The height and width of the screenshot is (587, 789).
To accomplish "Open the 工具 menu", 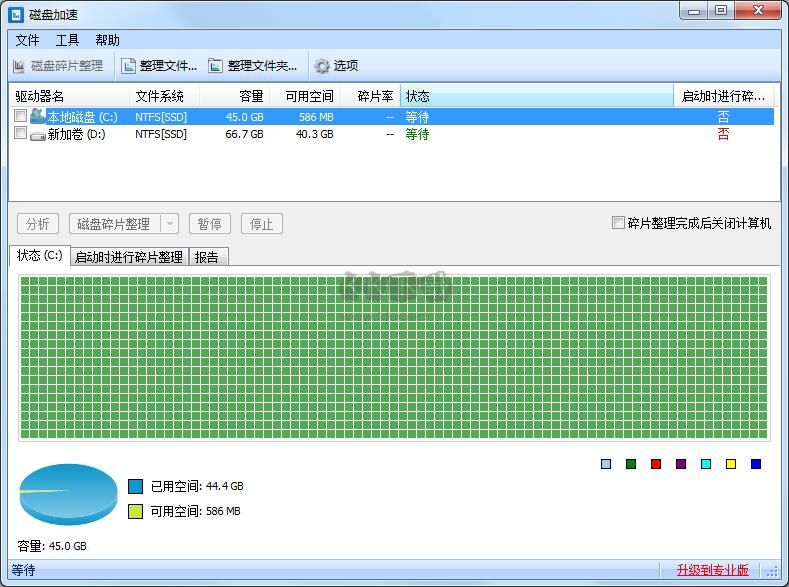I will [67, 40].
